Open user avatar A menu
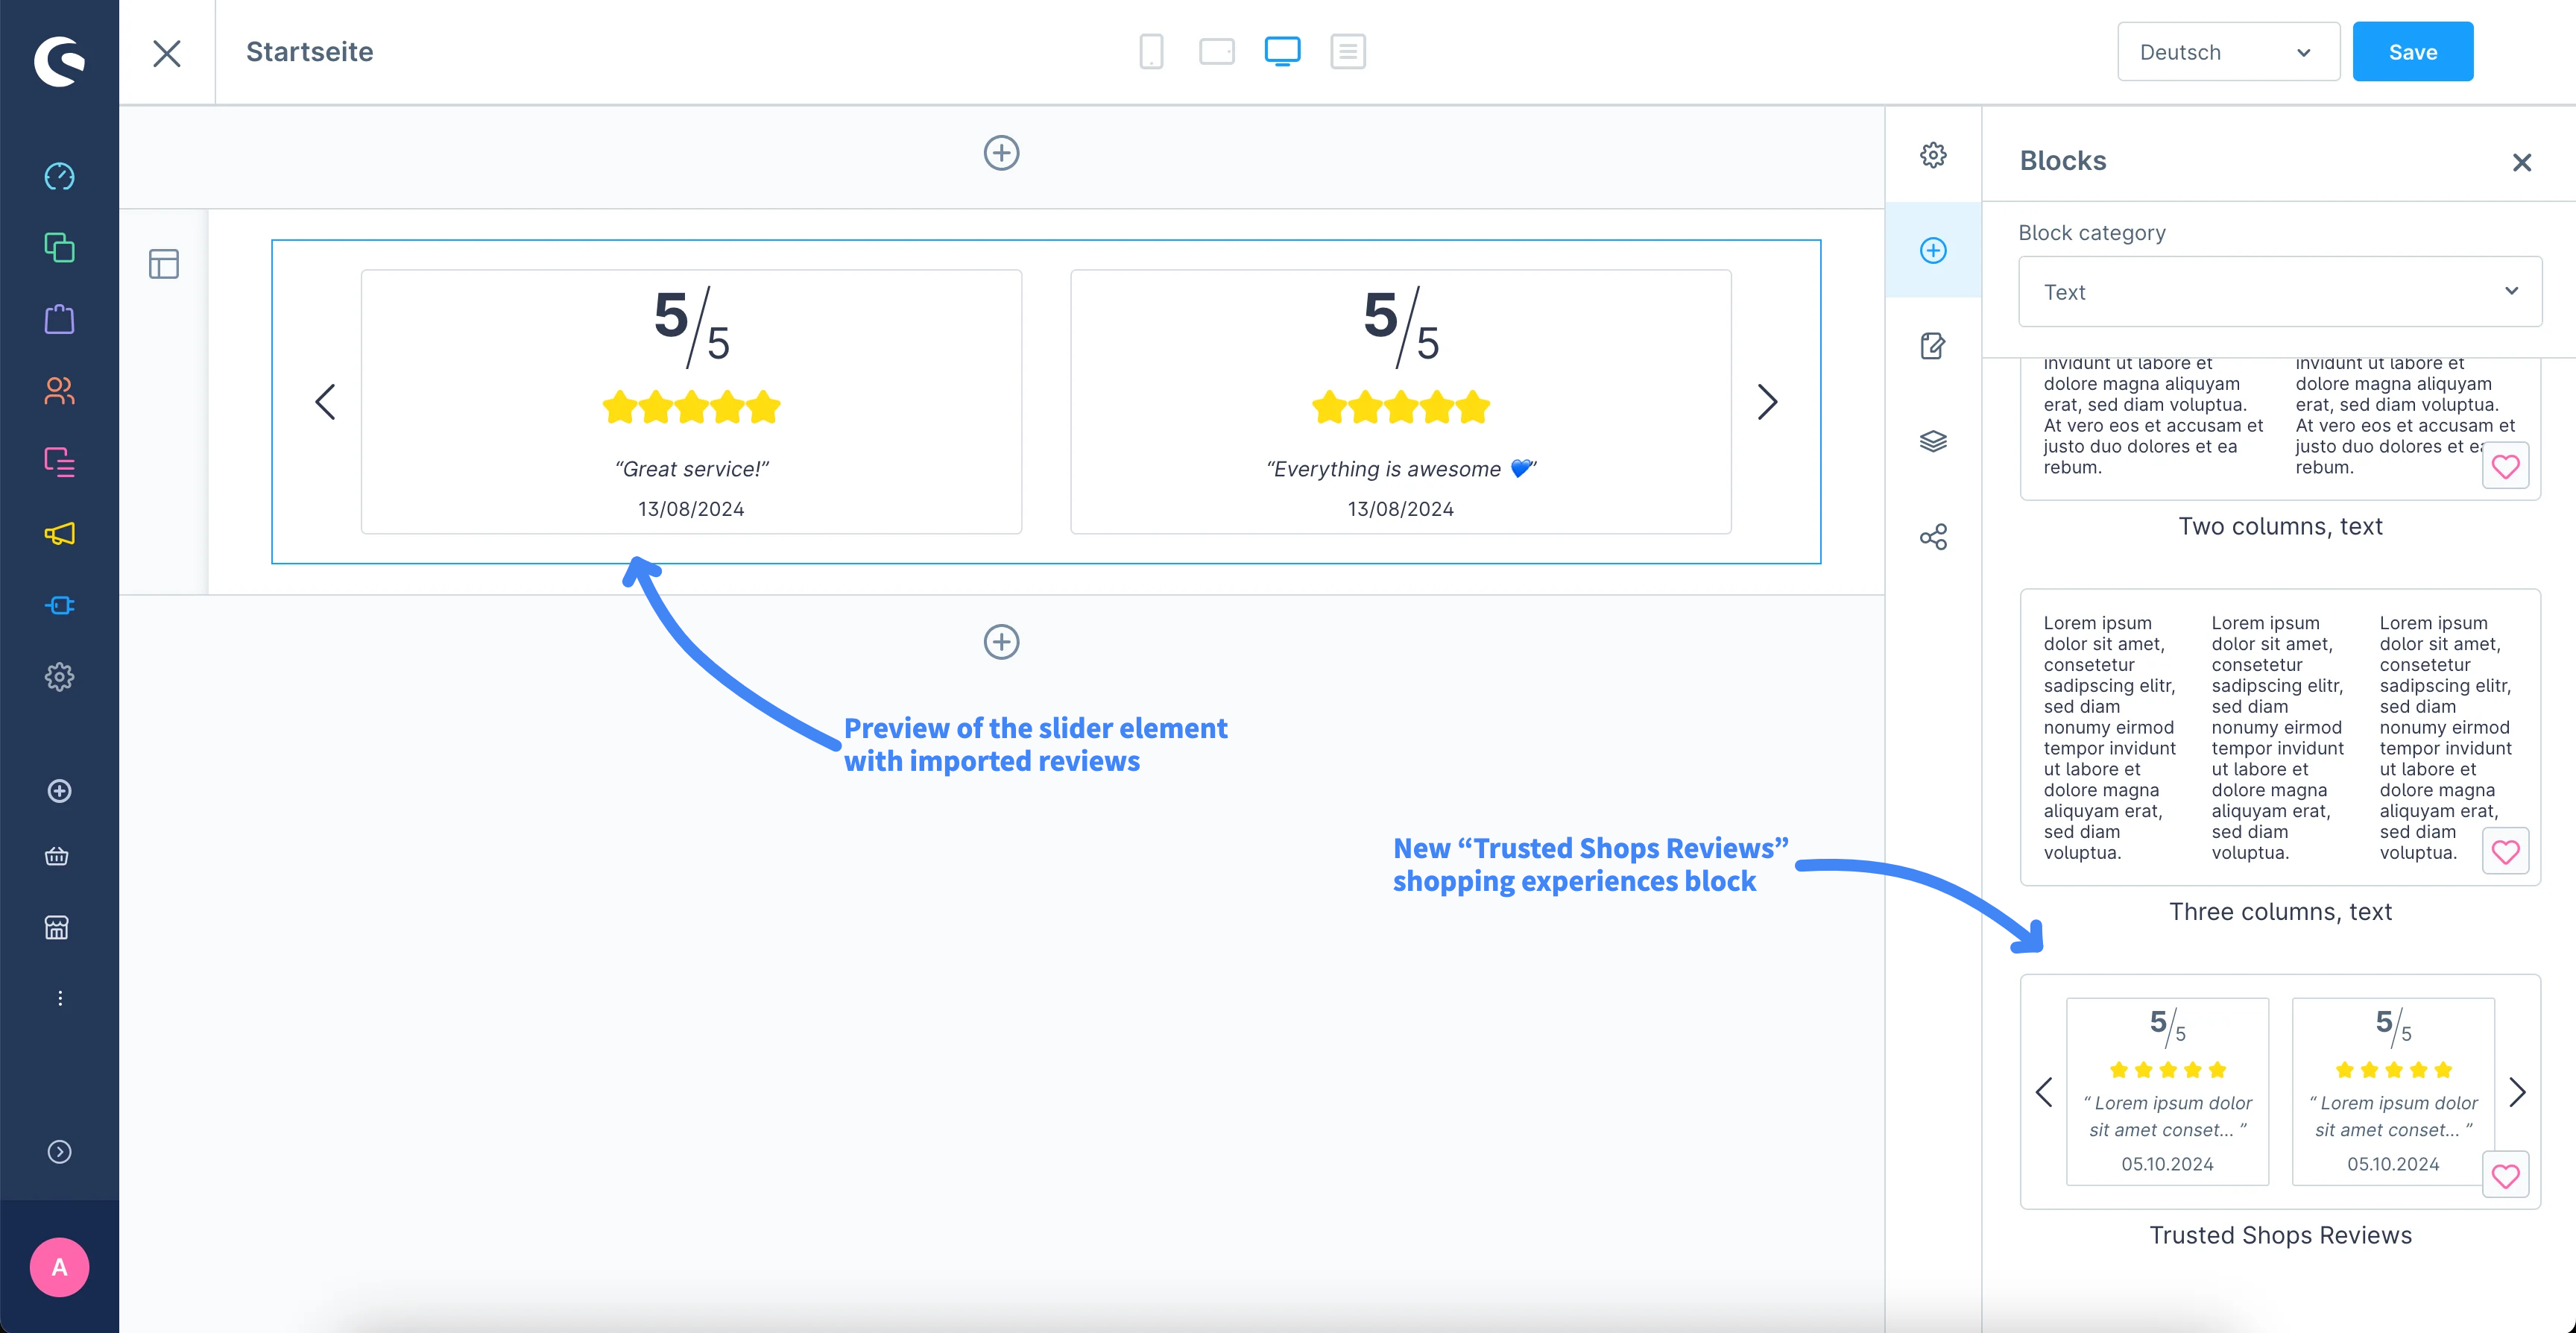The image size is (2576, 1333). click(59, 1267)
